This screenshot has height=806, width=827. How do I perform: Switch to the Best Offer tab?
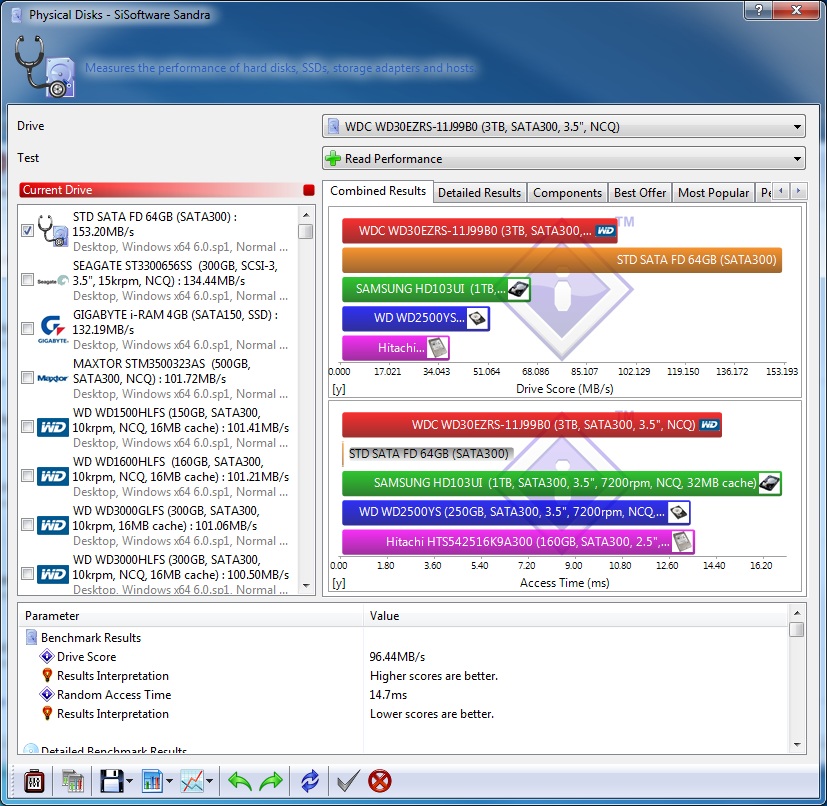640,193
